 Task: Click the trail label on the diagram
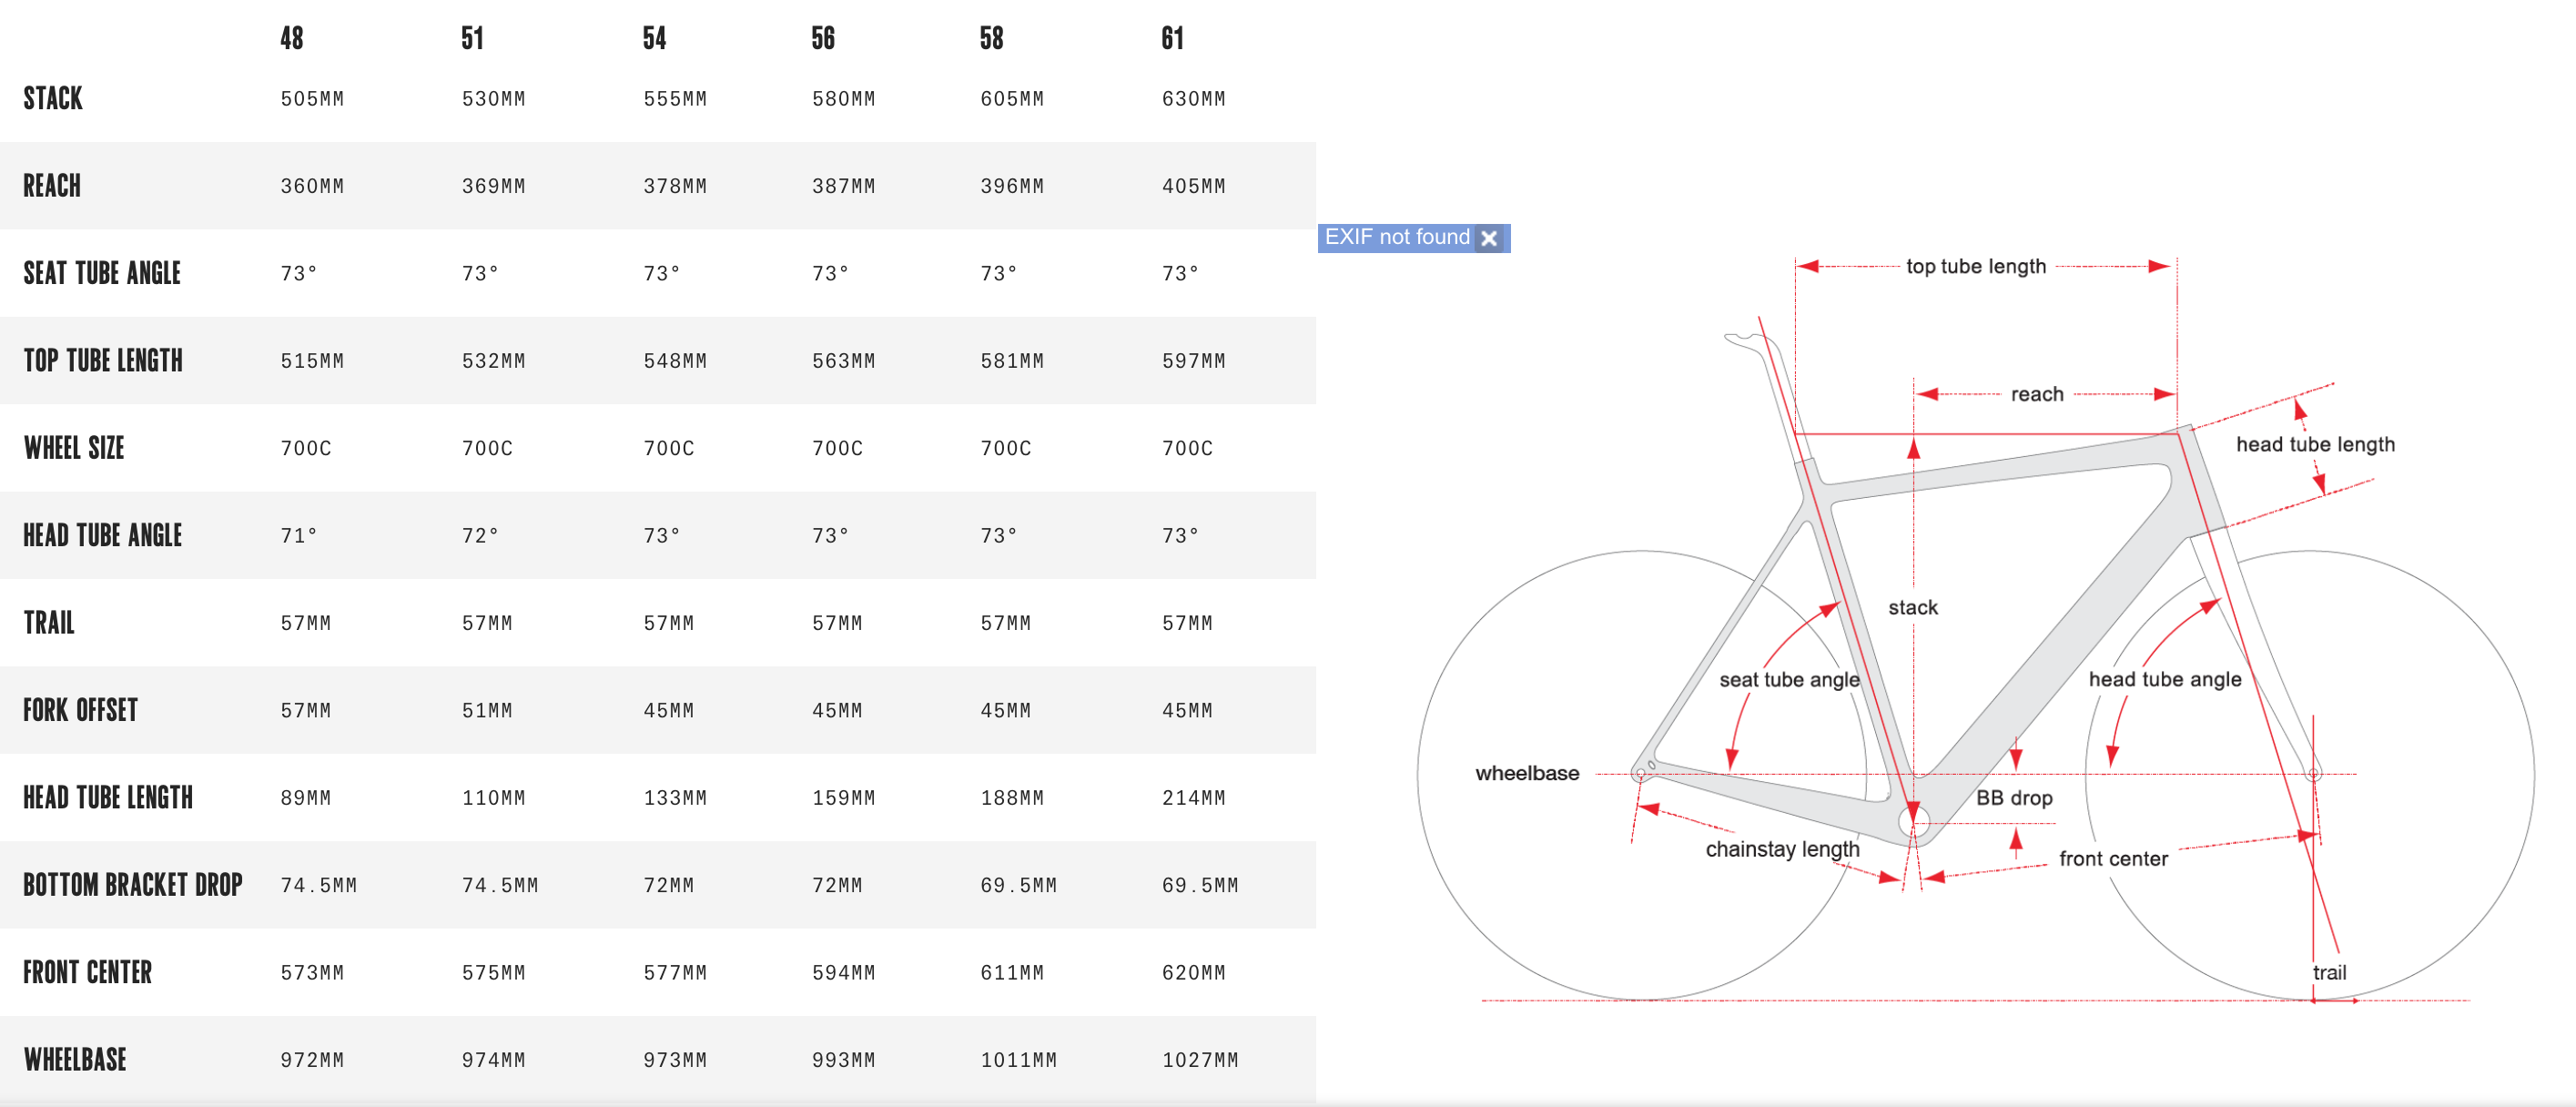tap(2329, 972)
